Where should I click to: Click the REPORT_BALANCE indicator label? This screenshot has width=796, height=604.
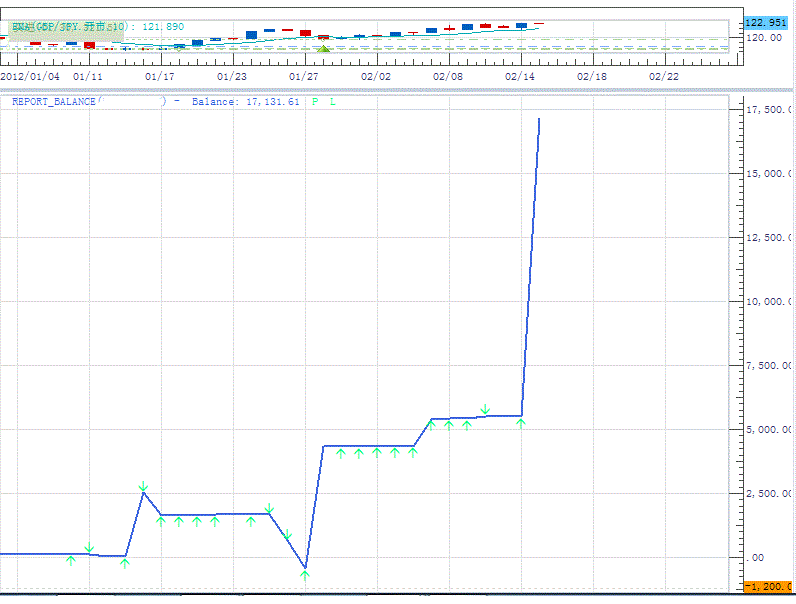click(54, 102)
